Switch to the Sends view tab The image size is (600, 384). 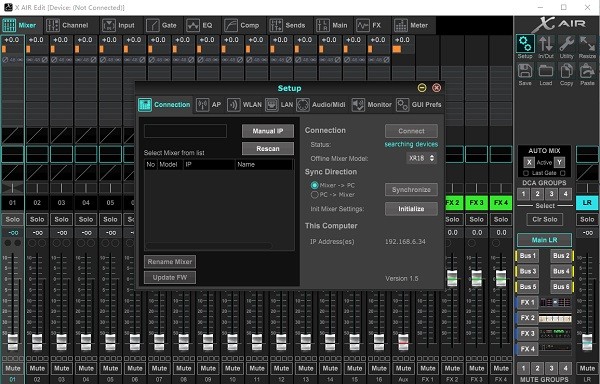pyautogui.click(x=287, y=25)
